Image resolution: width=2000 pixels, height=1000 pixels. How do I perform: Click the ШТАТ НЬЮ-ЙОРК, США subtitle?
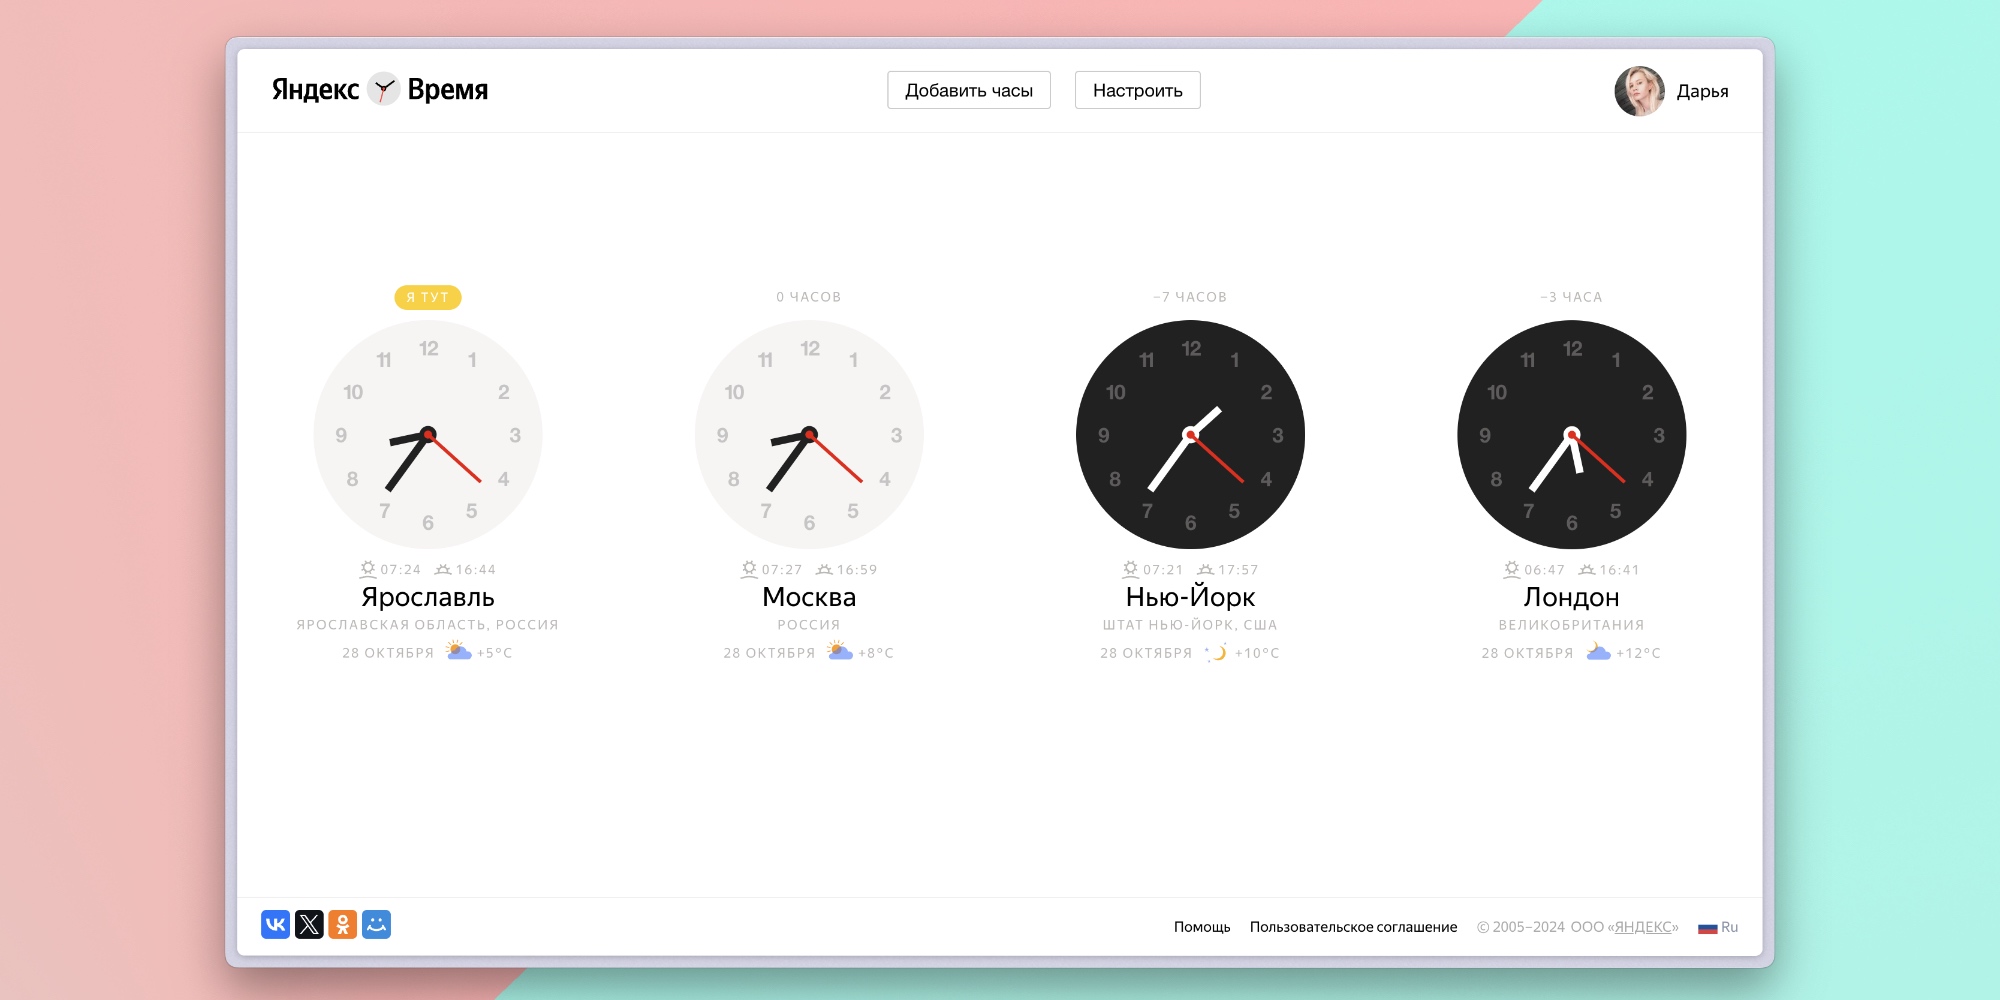click(1190, 625)
